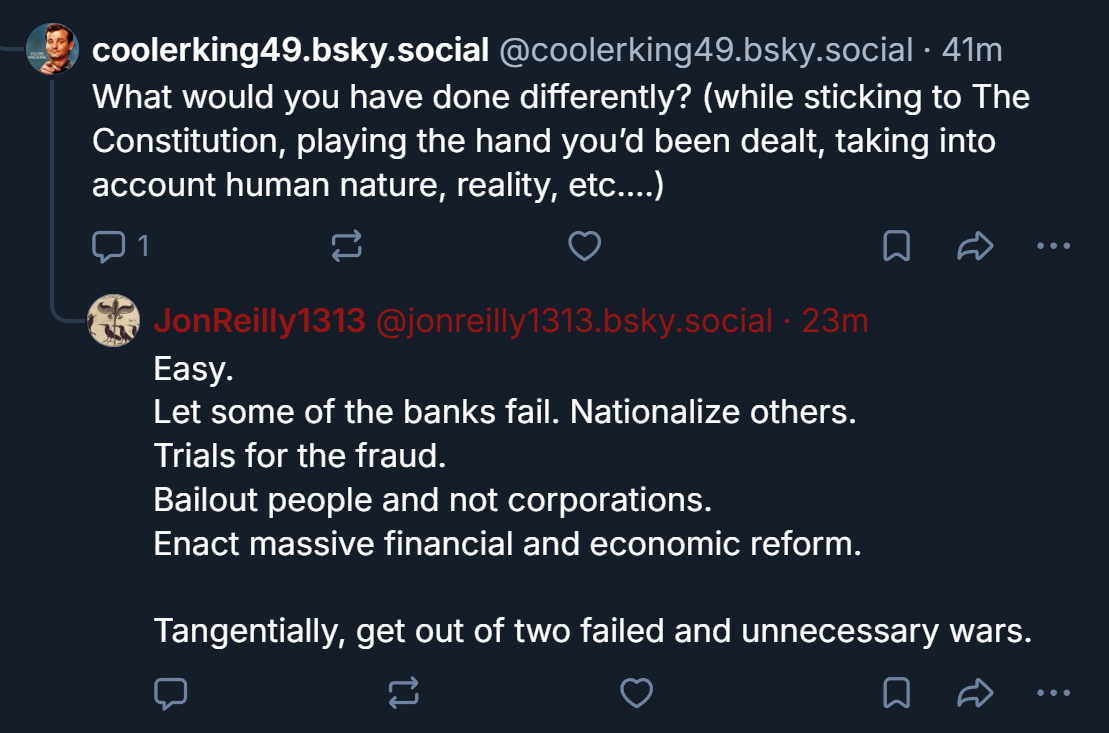1109x733 pixels.
Task: Share coolerking49's post
Action: click(974, 246)
